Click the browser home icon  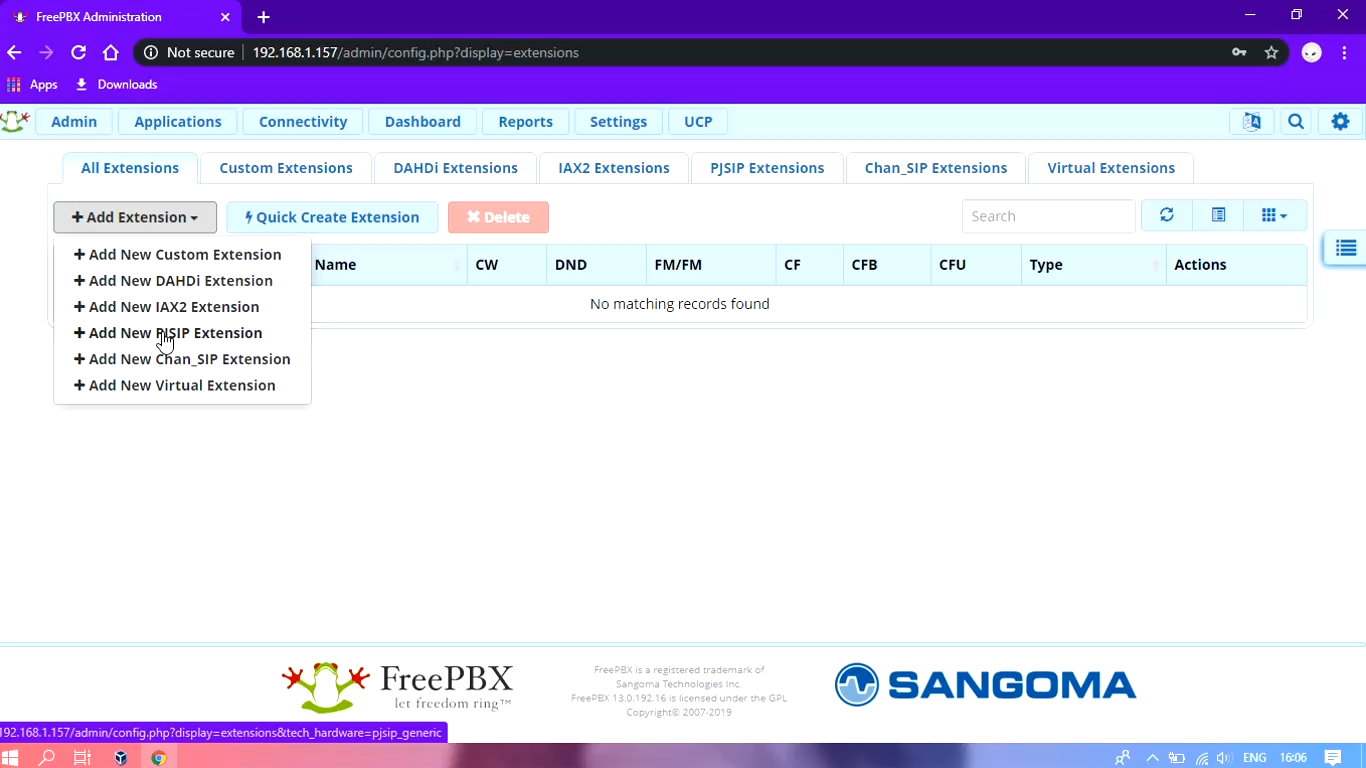111,52
